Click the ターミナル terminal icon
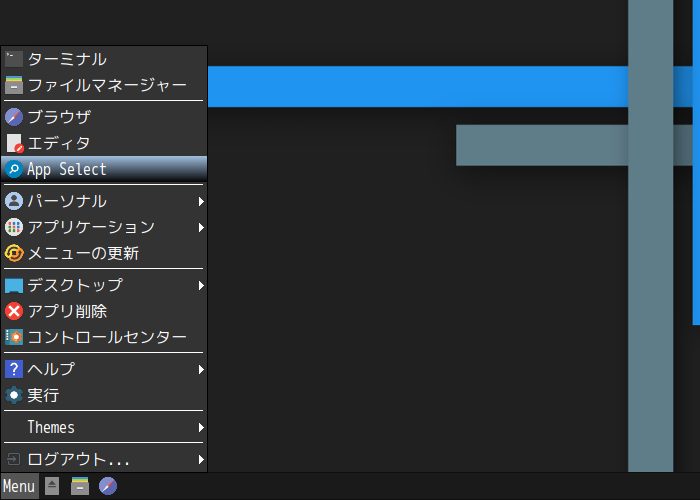The height and width of the screenshot is (500, 700). [14, 59]
